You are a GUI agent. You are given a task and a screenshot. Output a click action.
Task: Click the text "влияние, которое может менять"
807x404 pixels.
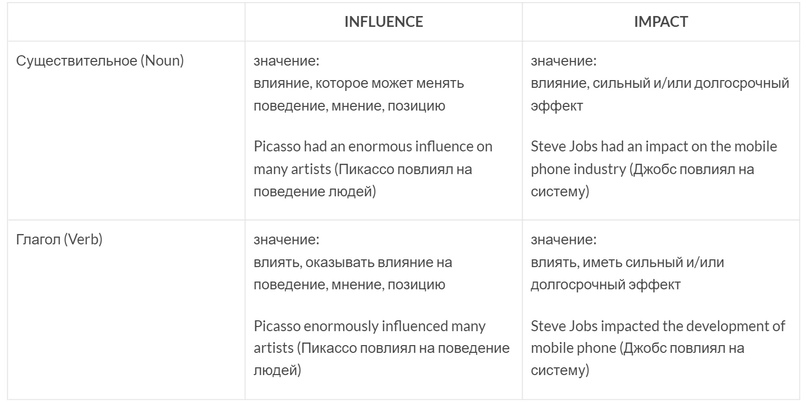click(x=359, y=83)
